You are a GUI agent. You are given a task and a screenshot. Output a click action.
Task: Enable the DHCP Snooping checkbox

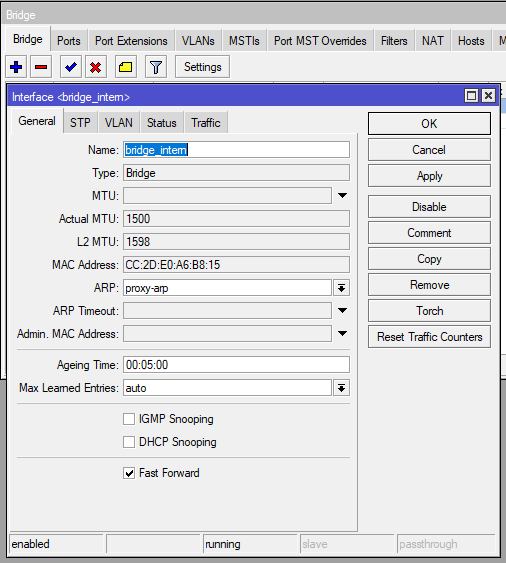click(129, 442)
